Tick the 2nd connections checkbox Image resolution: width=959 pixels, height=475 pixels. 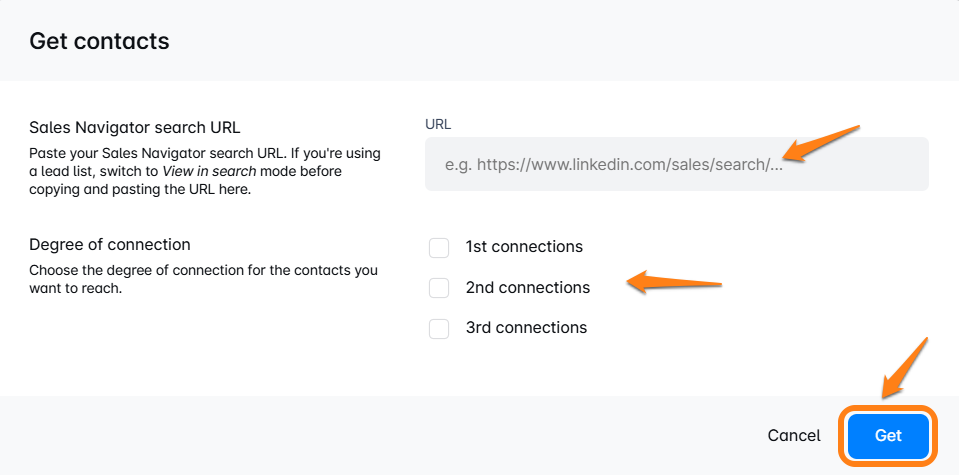point(439,288)
